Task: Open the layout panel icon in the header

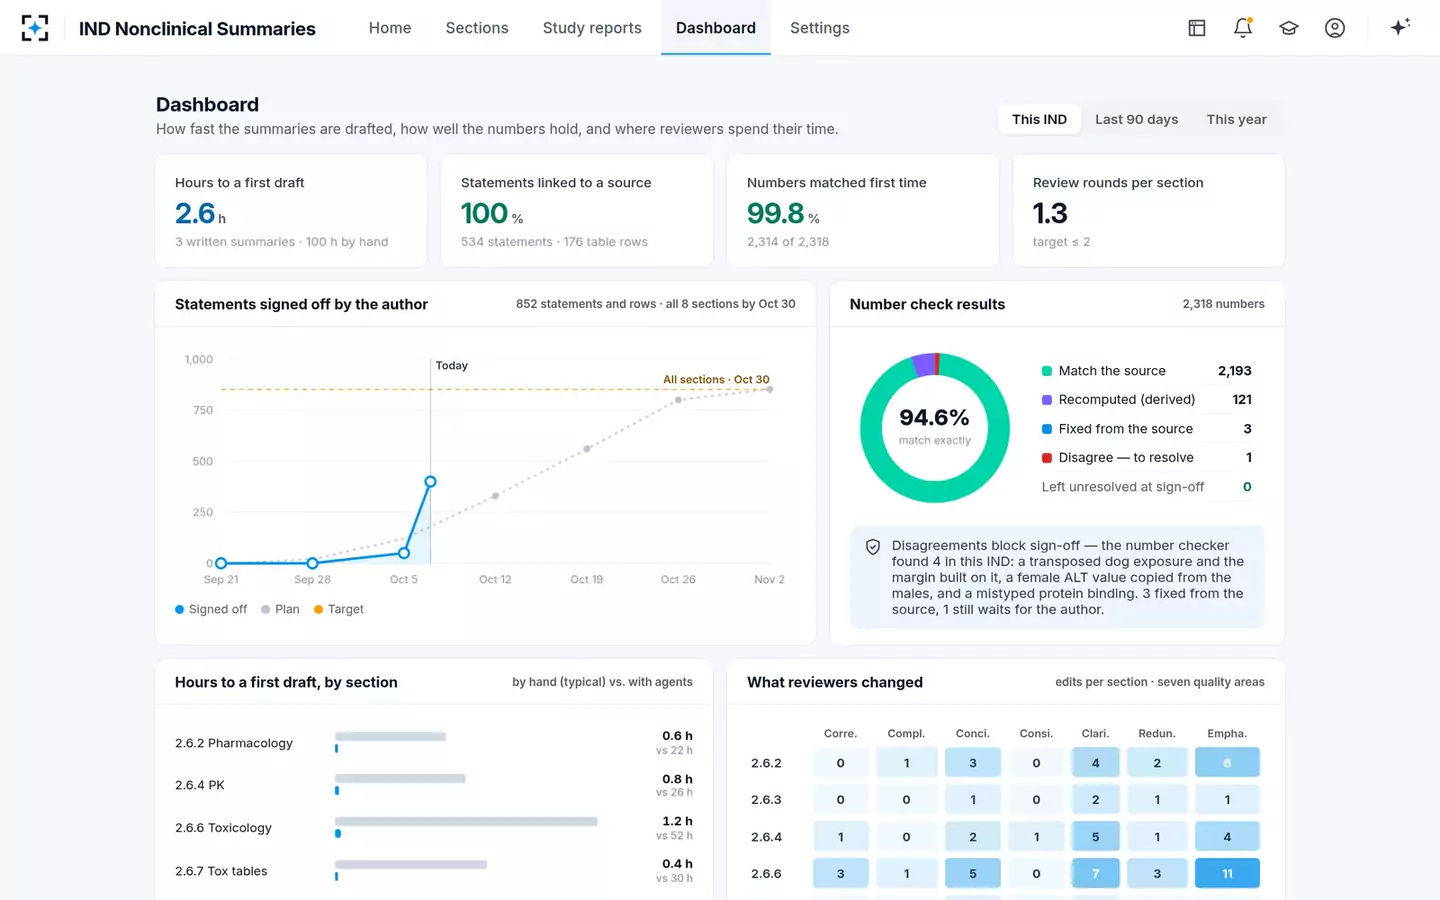Action: coord(1197,28)
